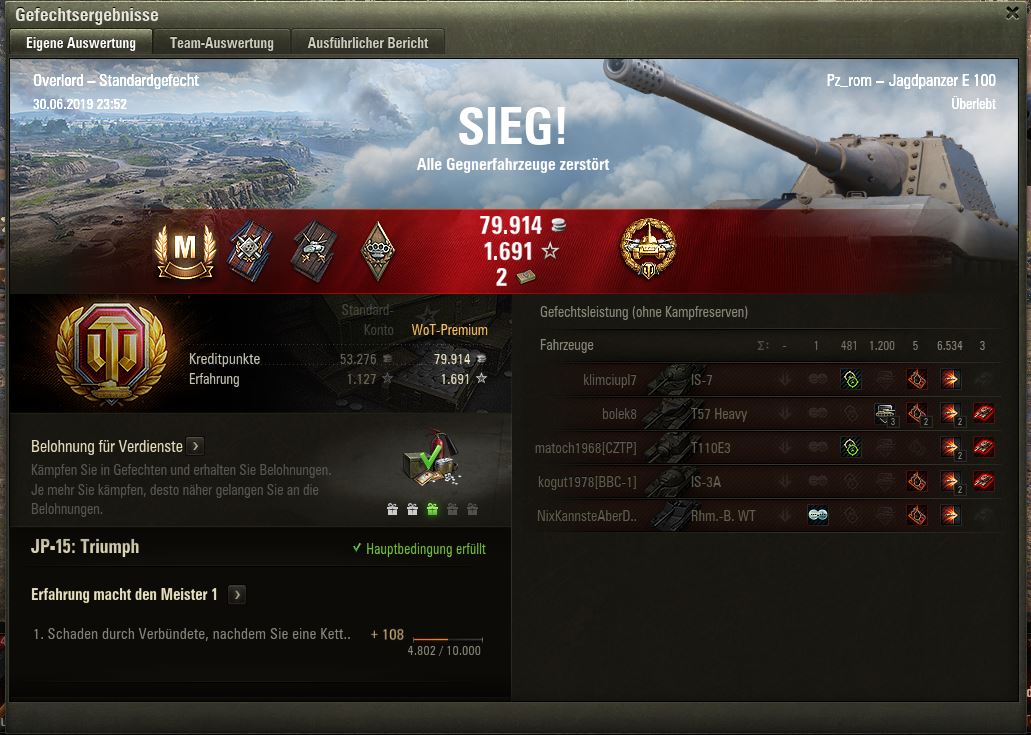The width and height of the screenshot is (1031, 735).
Task: Click the JP-15: Triumph mission title
Action: point(85,547)
